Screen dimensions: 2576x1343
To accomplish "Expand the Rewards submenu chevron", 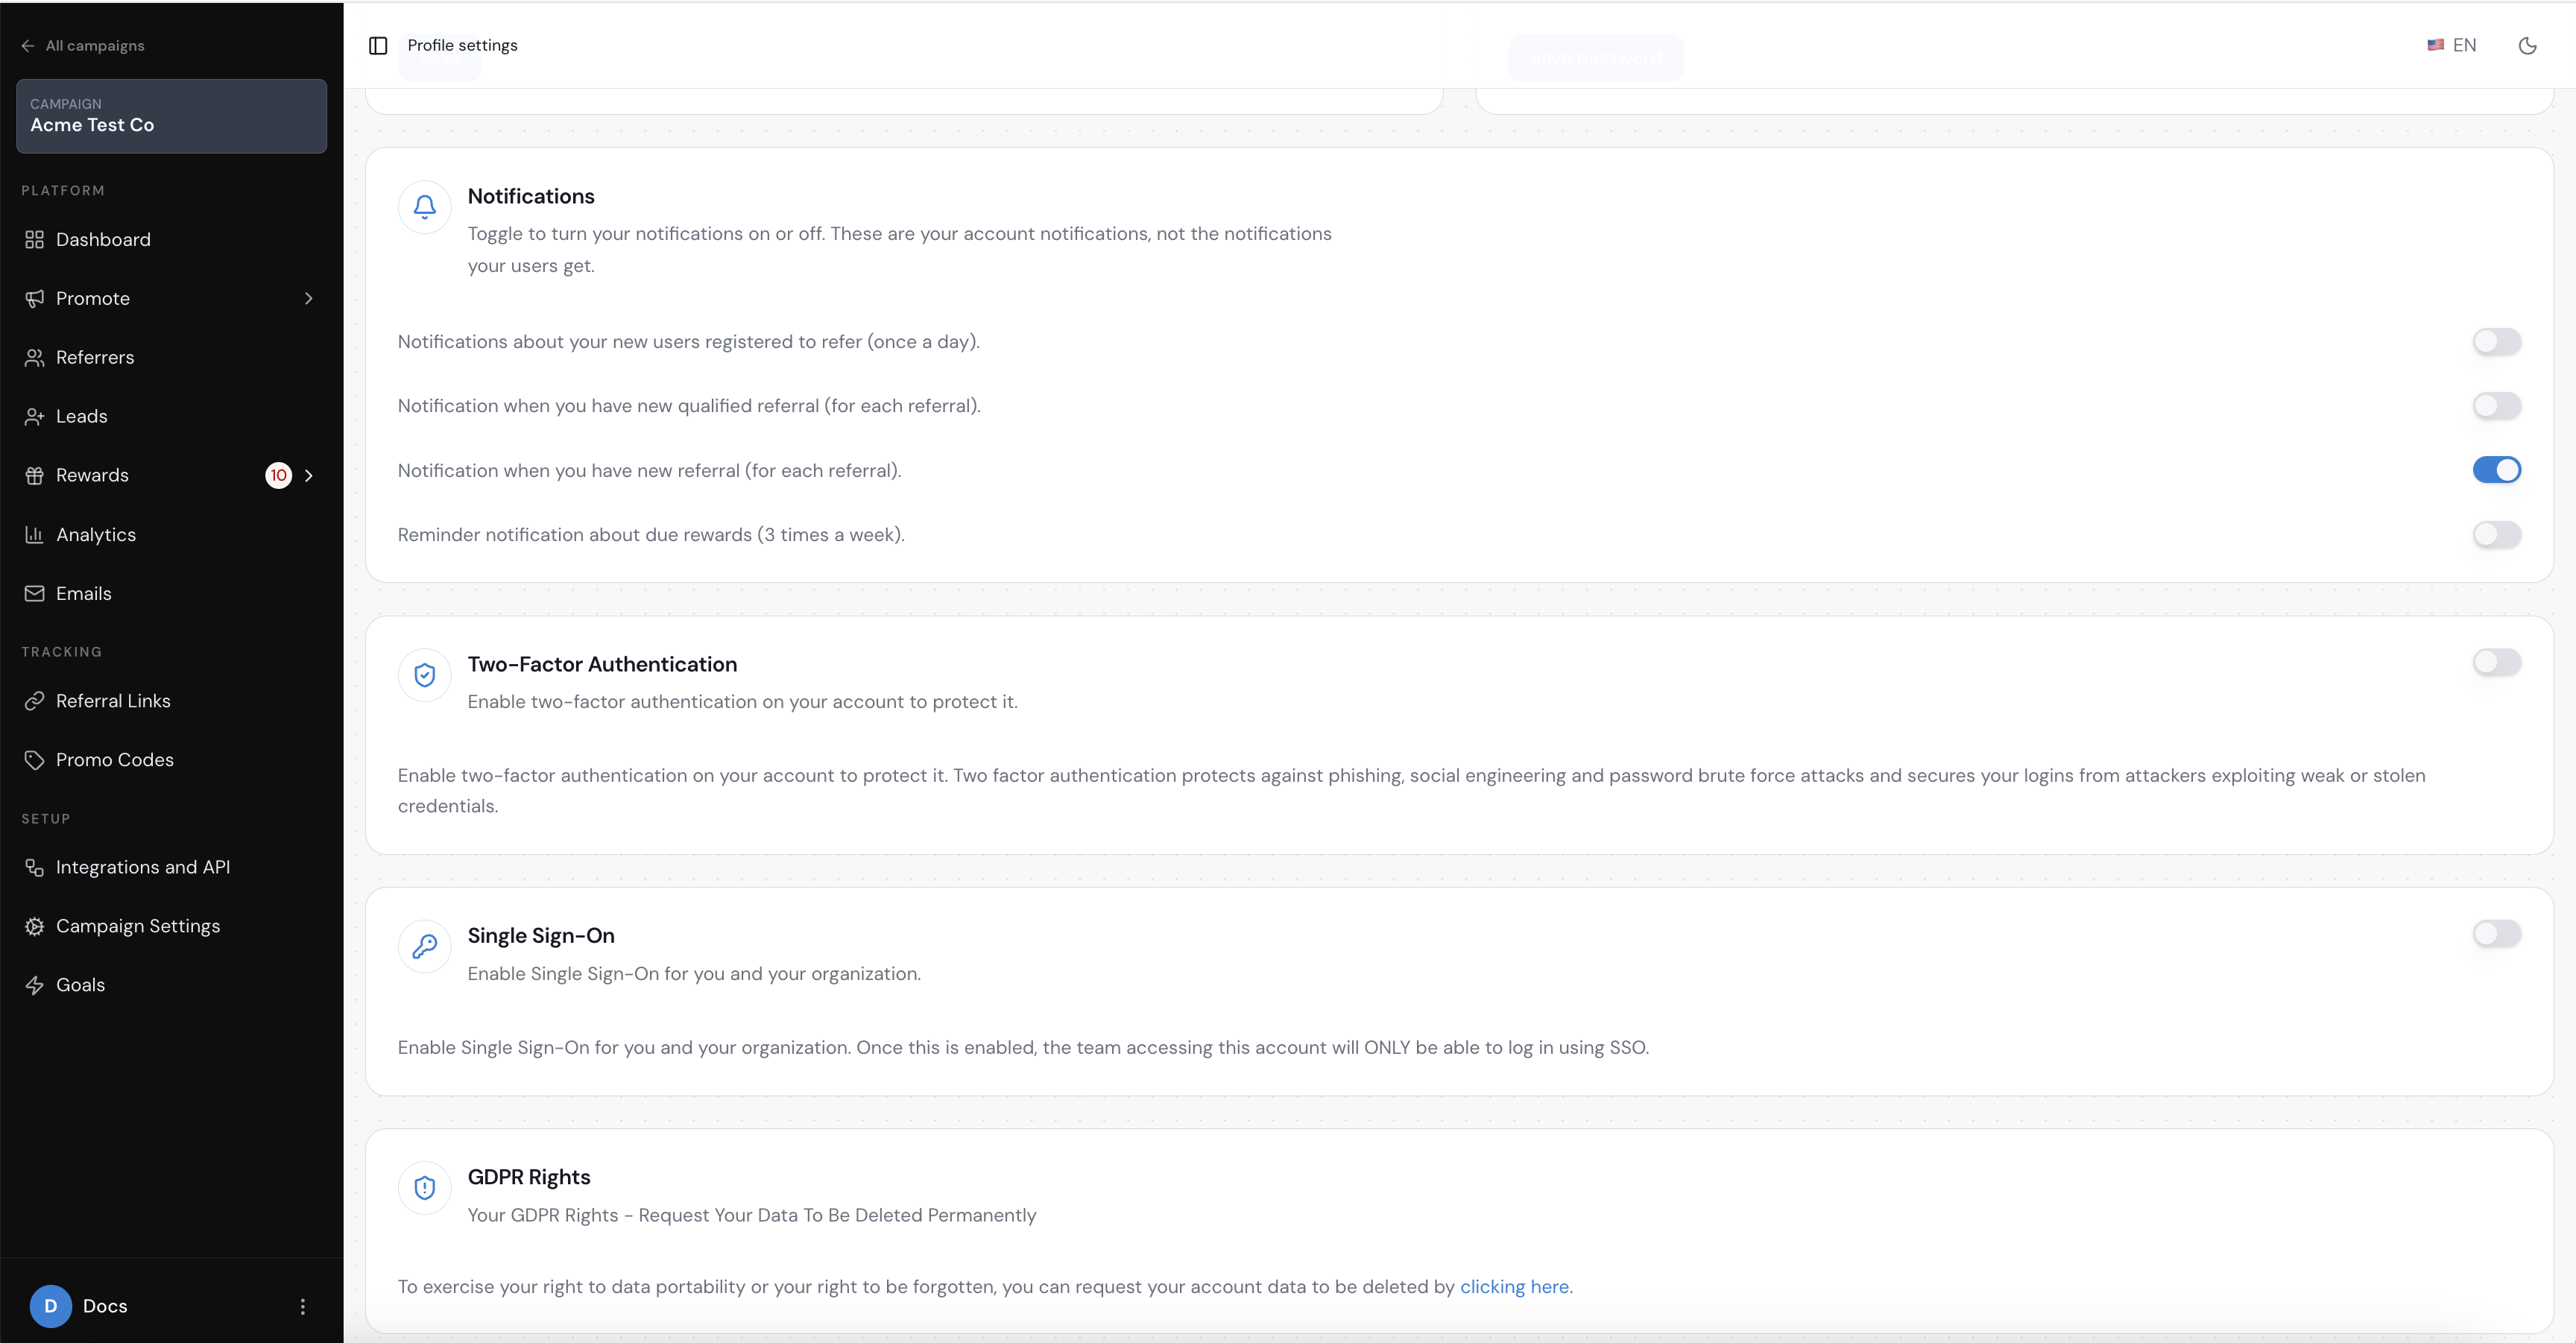I will tap(309, 476).
